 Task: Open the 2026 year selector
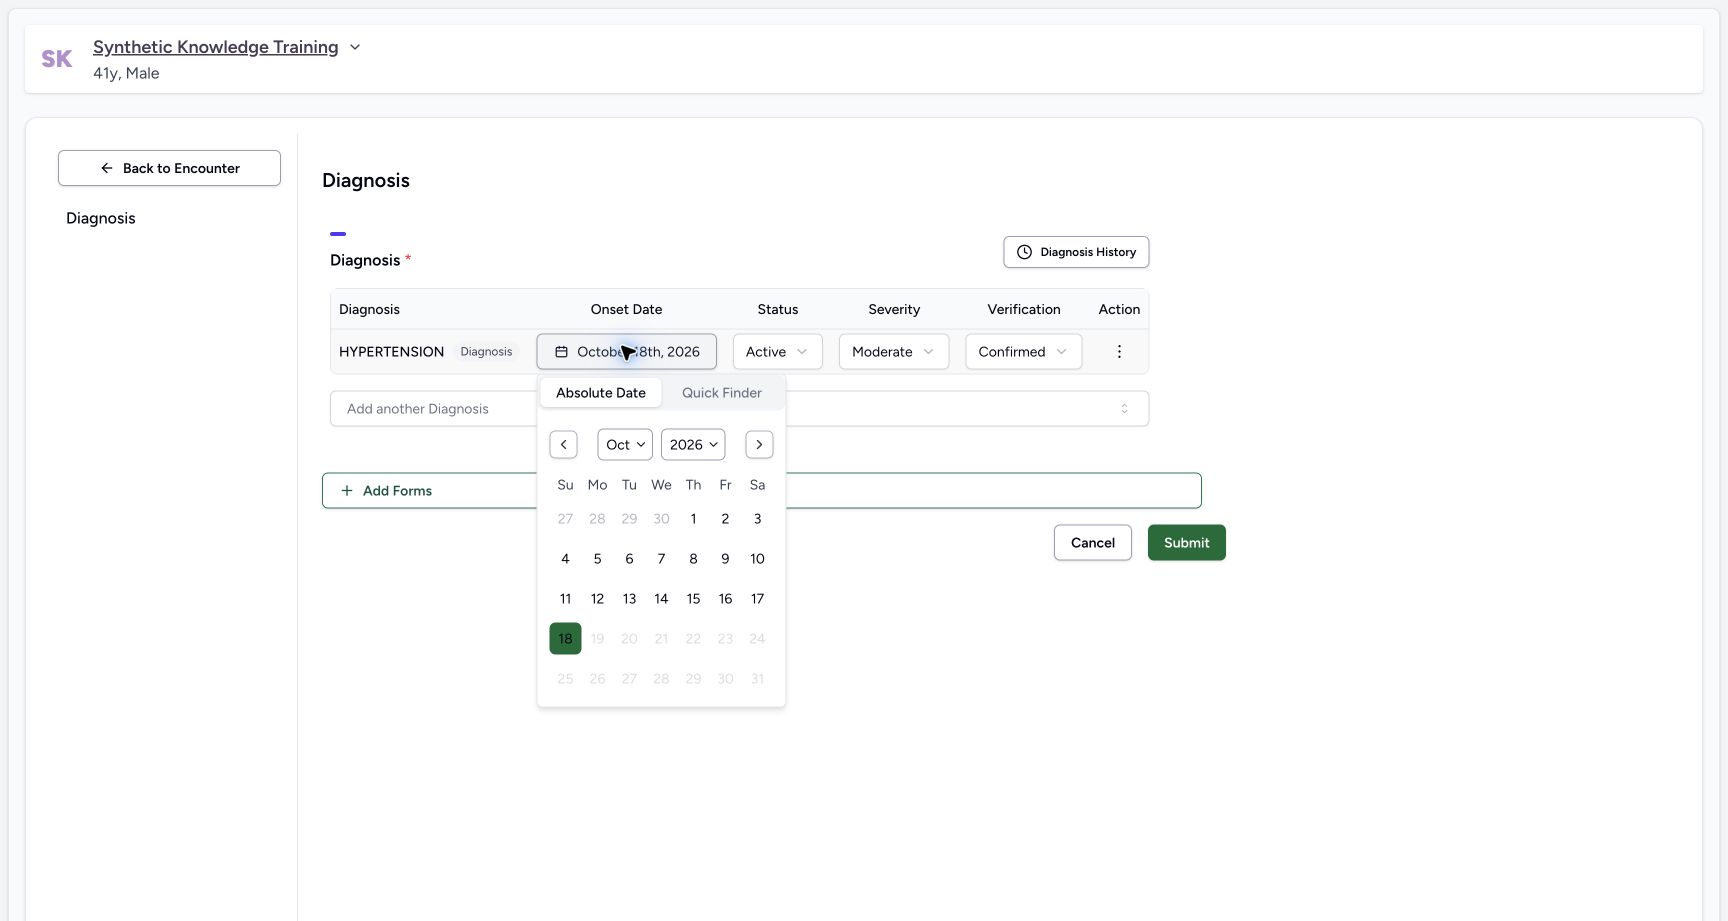693,445
